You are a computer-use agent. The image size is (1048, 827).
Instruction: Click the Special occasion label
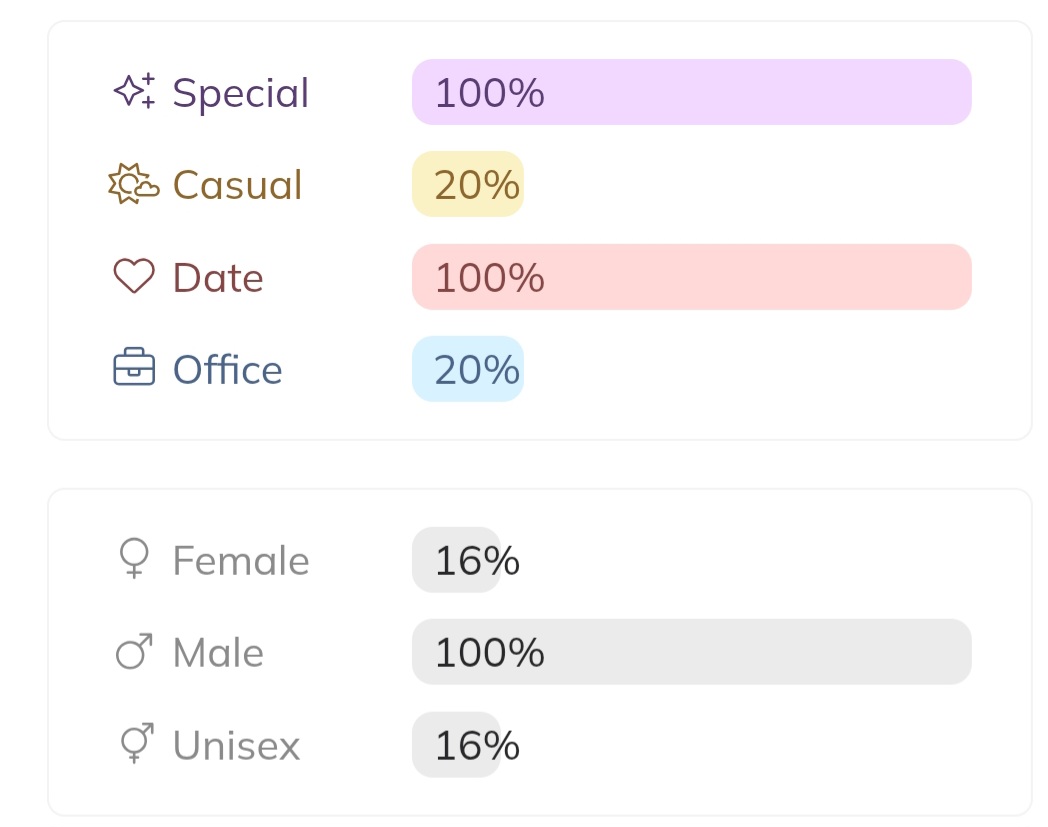pos(241,93)
